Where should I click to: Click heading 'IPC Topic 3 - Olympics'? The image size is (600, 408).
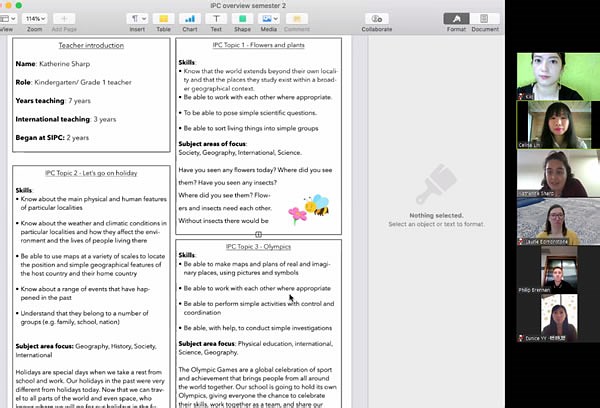pyautogui.click(x=258, y=246)
